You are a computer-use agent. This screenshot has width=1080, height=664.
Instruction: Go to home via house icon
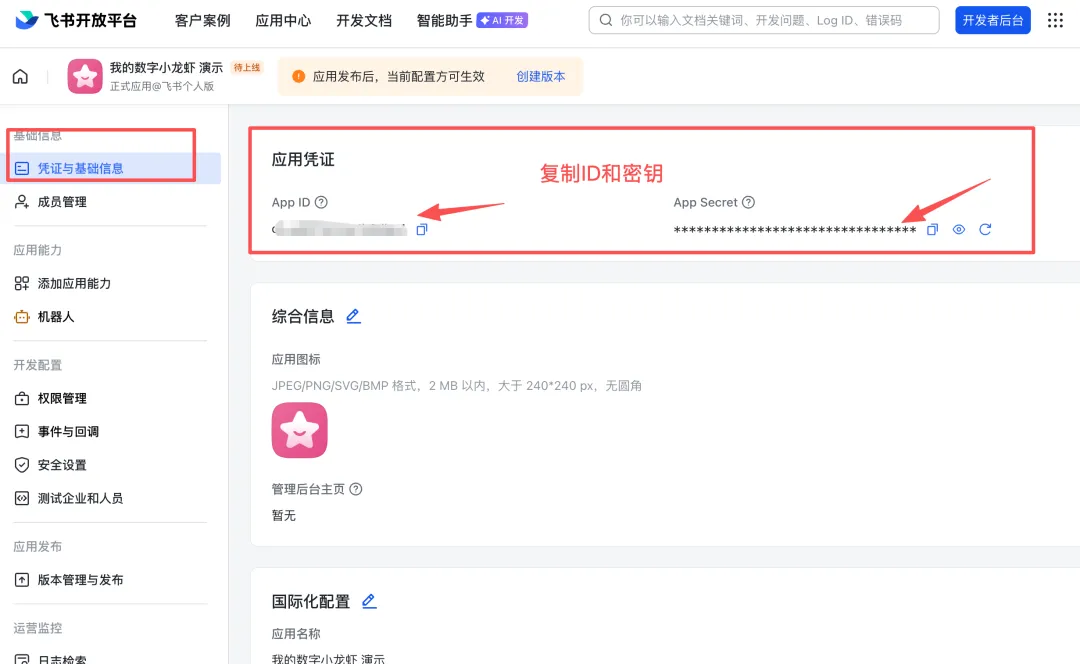(21, 76)
